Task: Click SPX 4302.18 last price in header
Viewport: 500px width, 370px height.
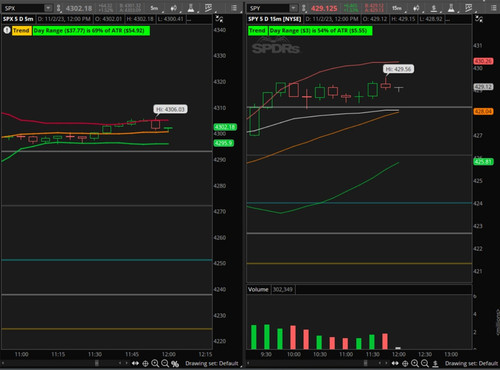Action: click(x=79, y=8)
